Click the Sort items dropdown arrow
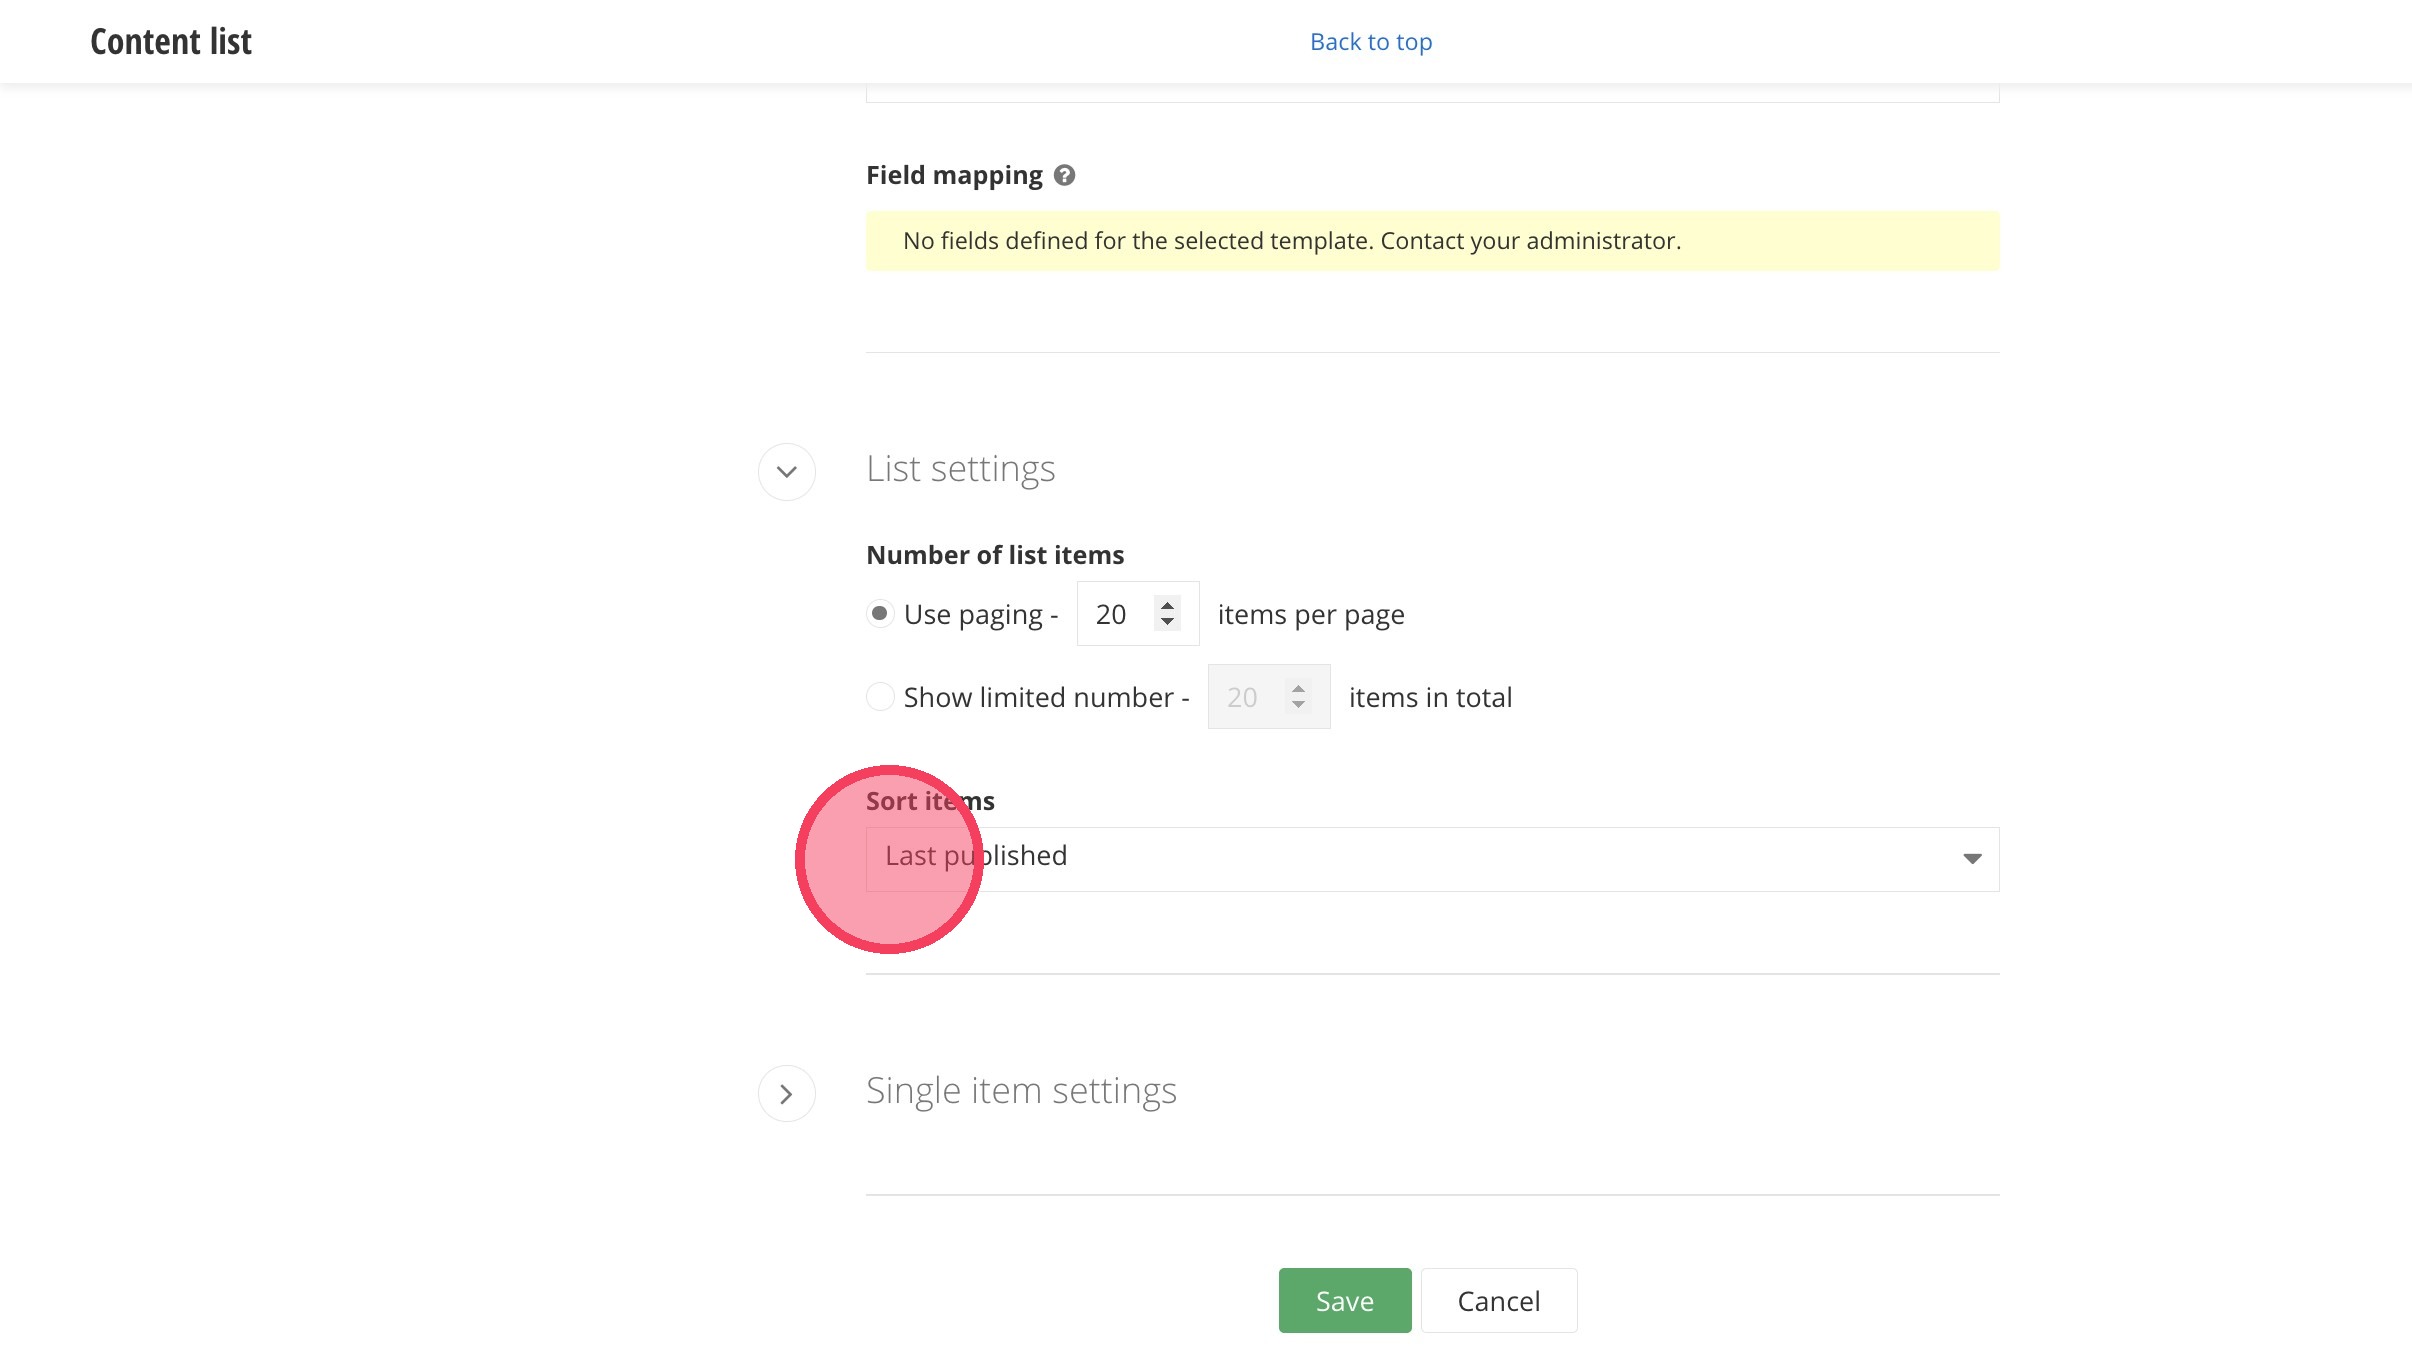 pos(1971,858)
